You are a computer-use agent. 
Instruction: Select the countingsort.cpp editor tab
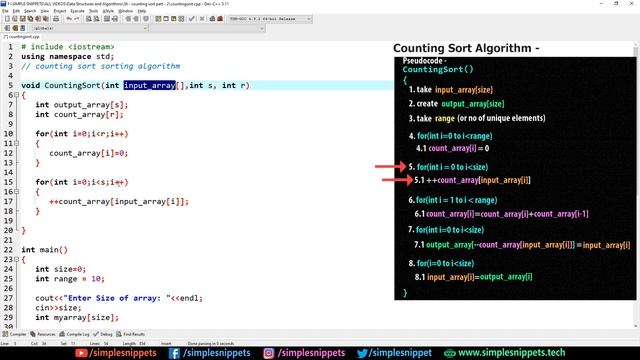(x=22, y=37)
